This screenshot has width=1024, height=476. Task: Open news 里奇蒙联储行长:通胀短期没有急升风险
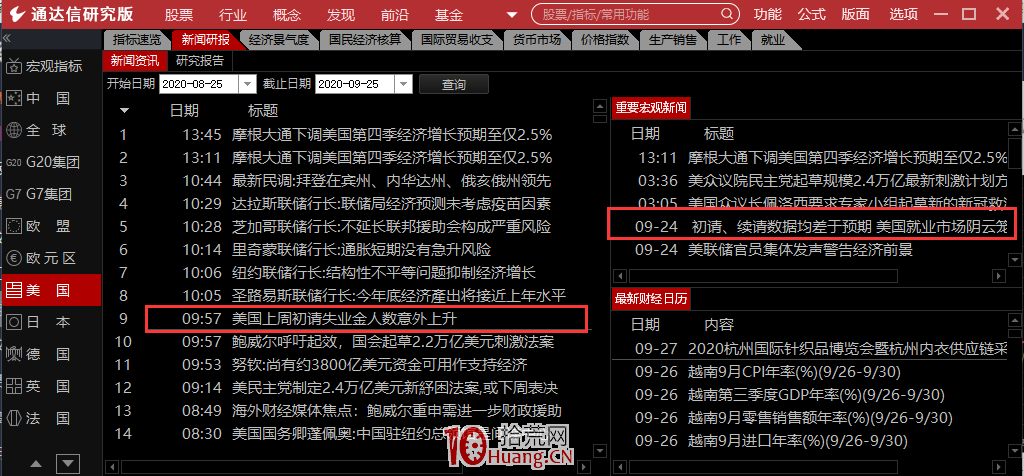[361, 249]
